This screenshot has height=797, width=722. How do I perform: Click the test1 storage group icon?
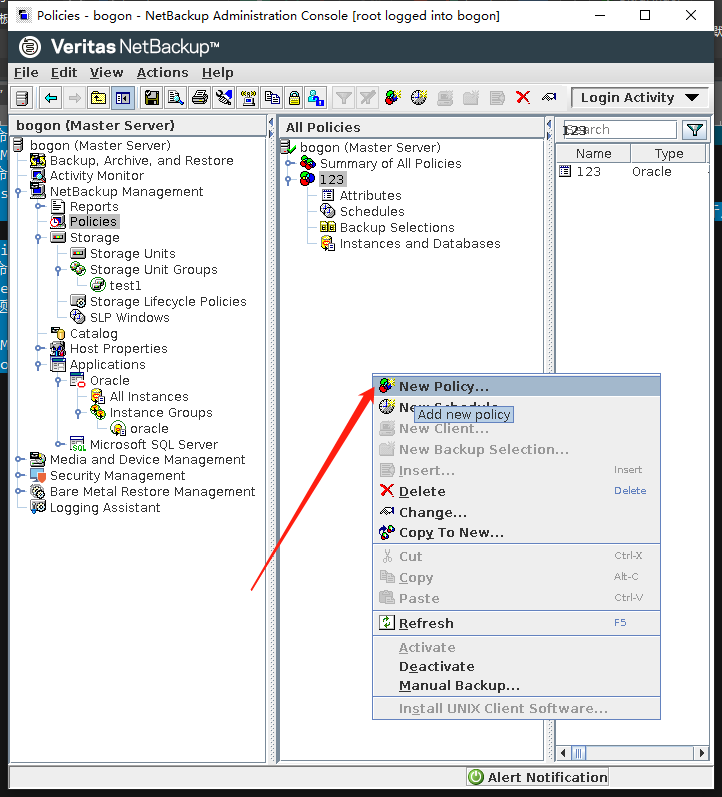pos(98,285)
